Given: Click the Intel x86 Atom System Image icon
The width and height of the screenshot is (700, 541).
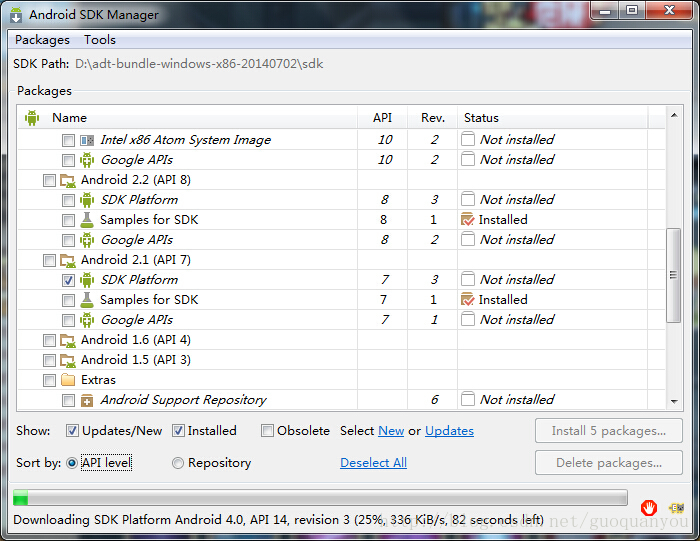Looking at the screenshot, I should tap(87, 140).
